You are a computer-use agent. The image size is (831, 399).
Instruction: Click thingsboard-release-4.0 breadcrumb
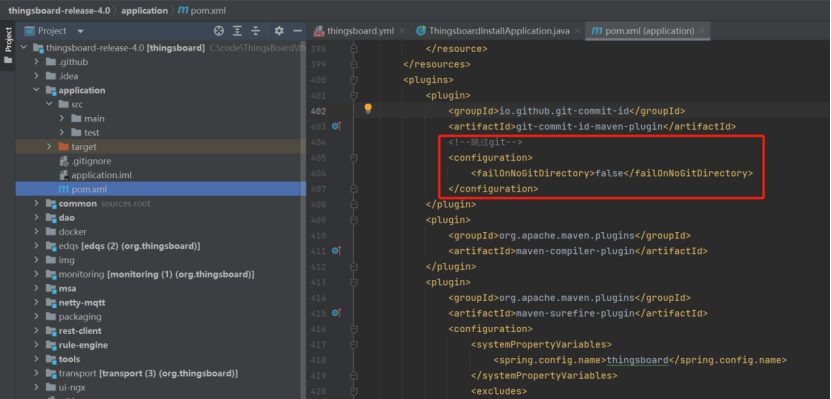58,11
